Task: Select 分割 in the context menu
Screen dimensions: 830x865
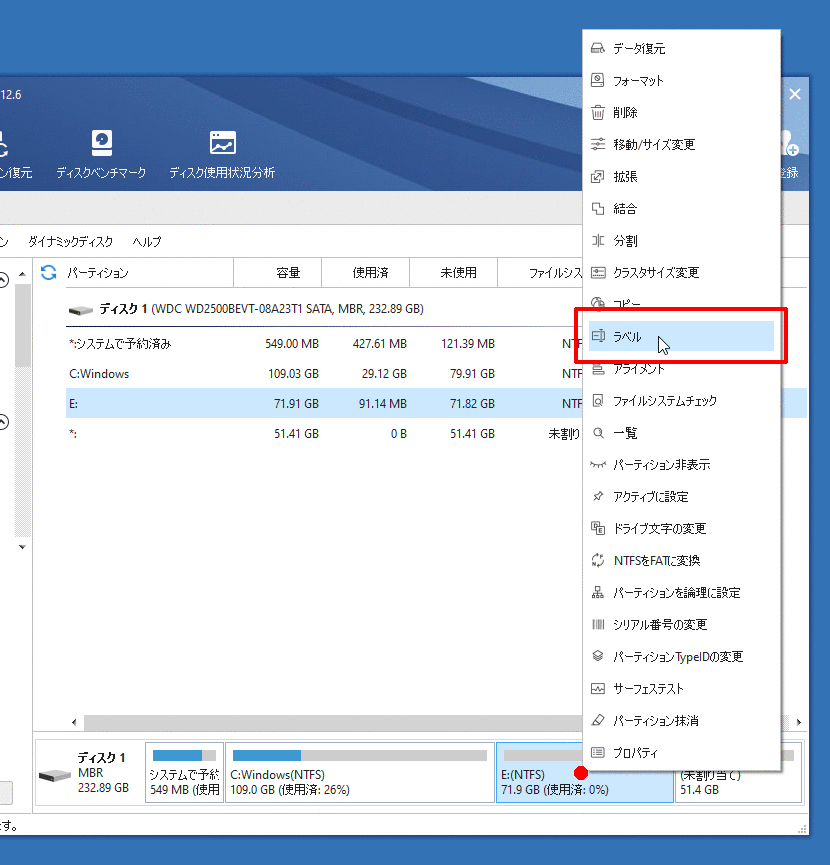Action: 625,241
